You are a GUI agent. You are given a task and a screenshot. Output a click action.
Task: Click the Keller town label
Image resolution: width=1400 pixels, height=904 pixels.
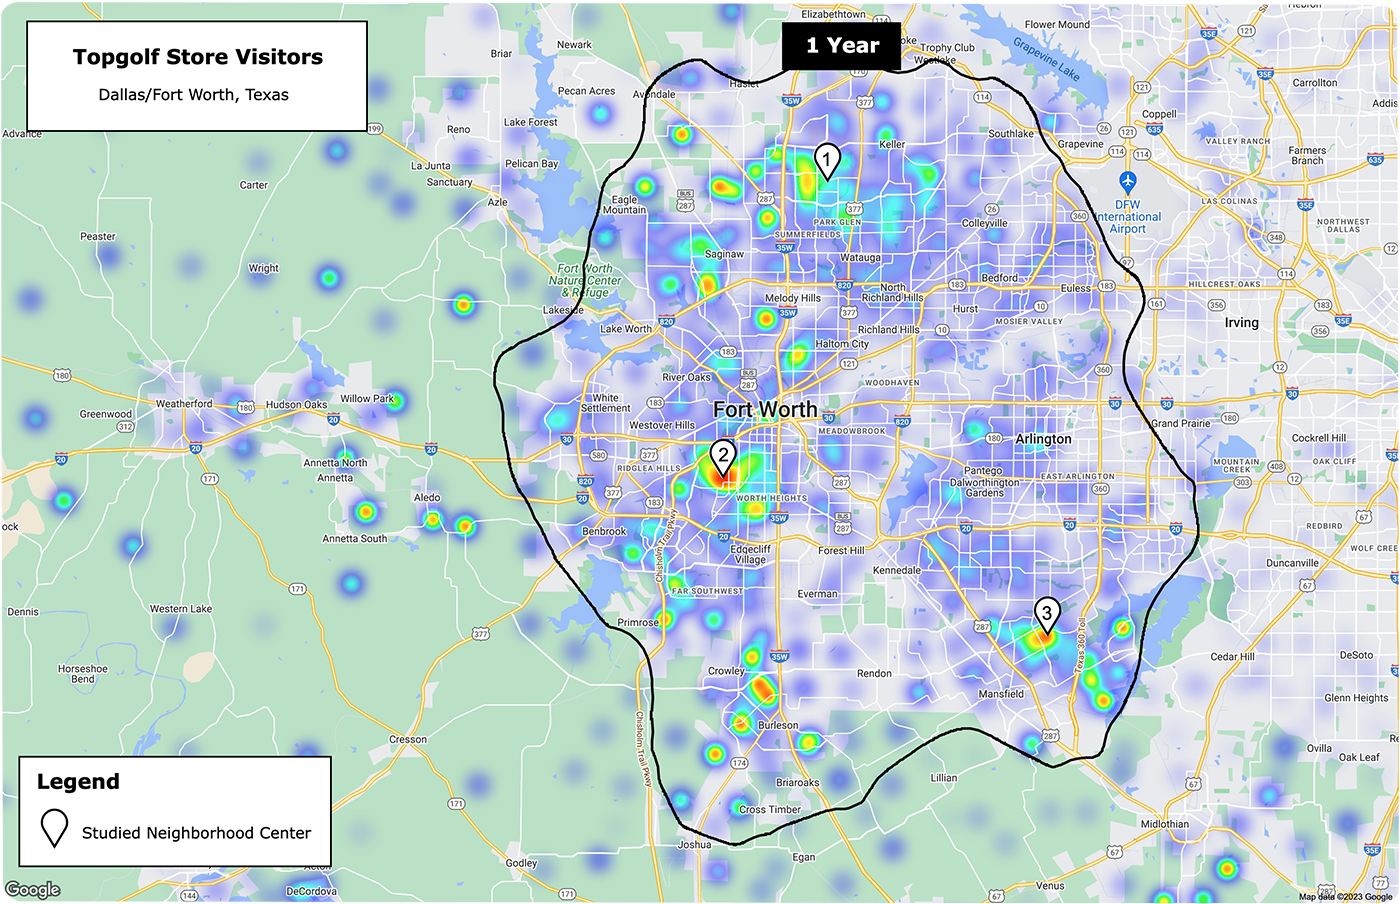[x=892, y=145]
